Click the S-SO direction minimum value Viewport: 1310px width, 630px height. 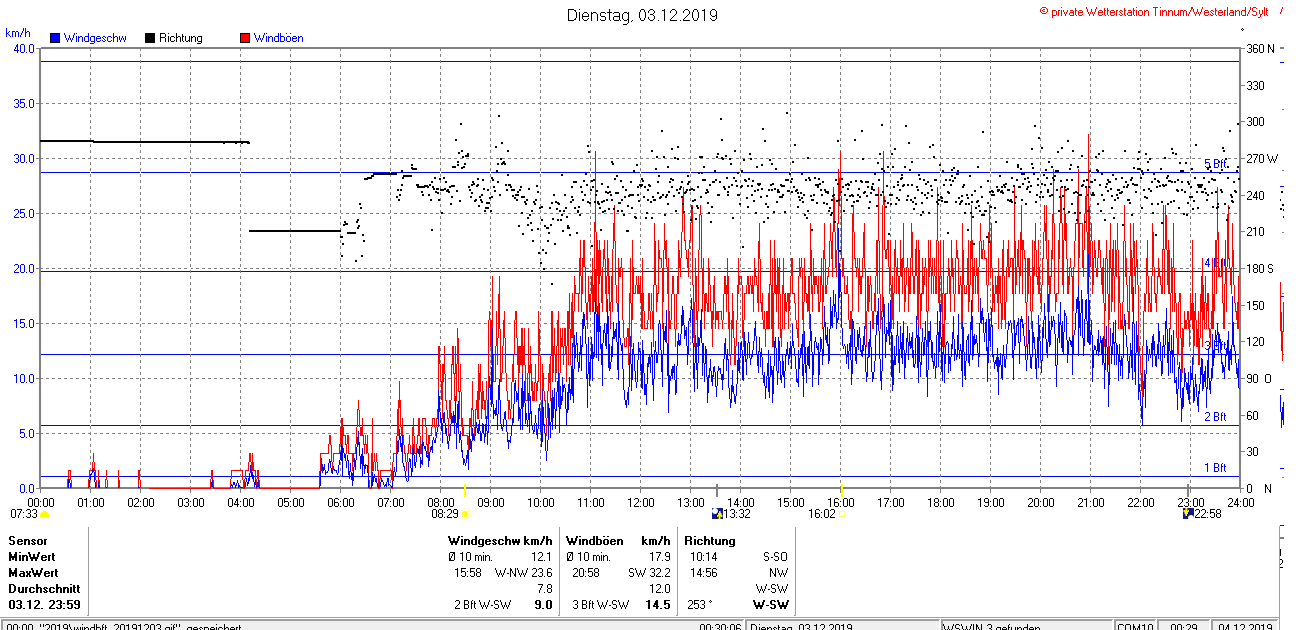click(774, 557)
